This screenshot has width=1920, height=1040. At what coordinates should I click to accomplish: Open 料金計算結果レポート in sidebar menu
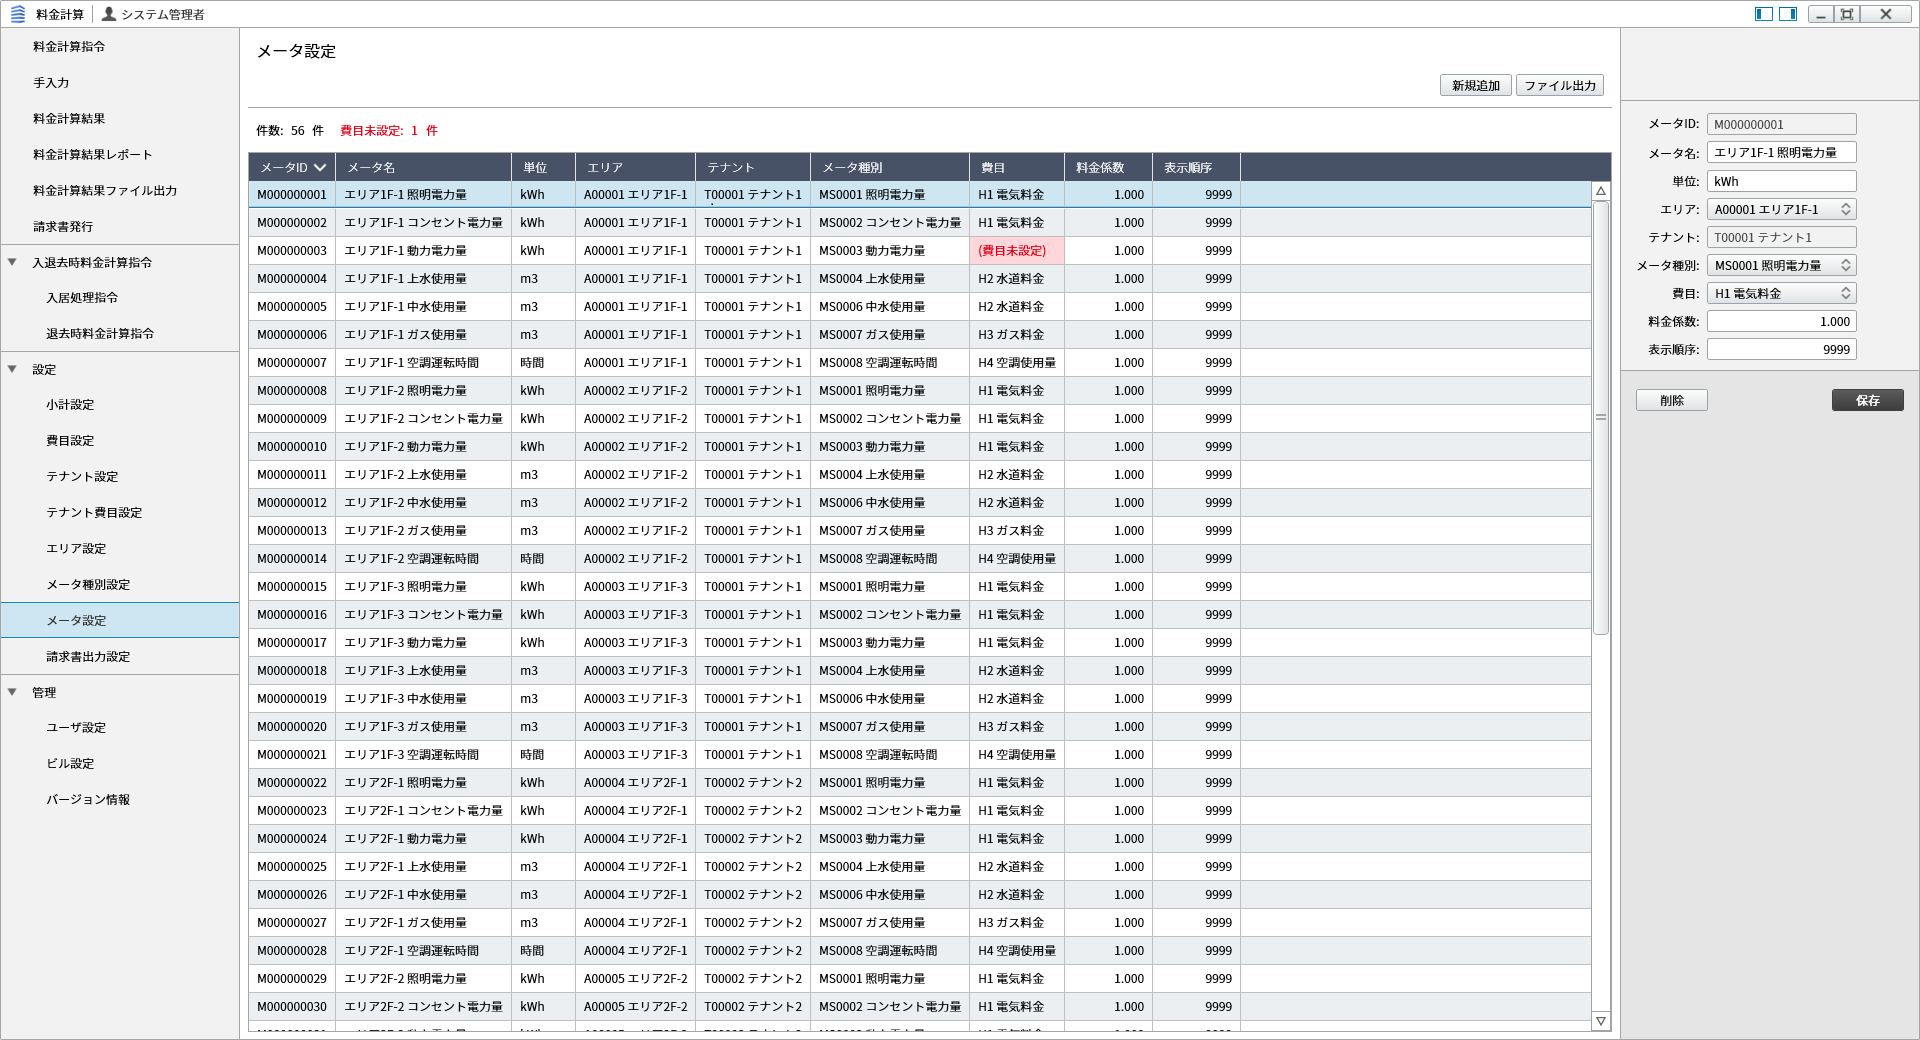point(92,155)
